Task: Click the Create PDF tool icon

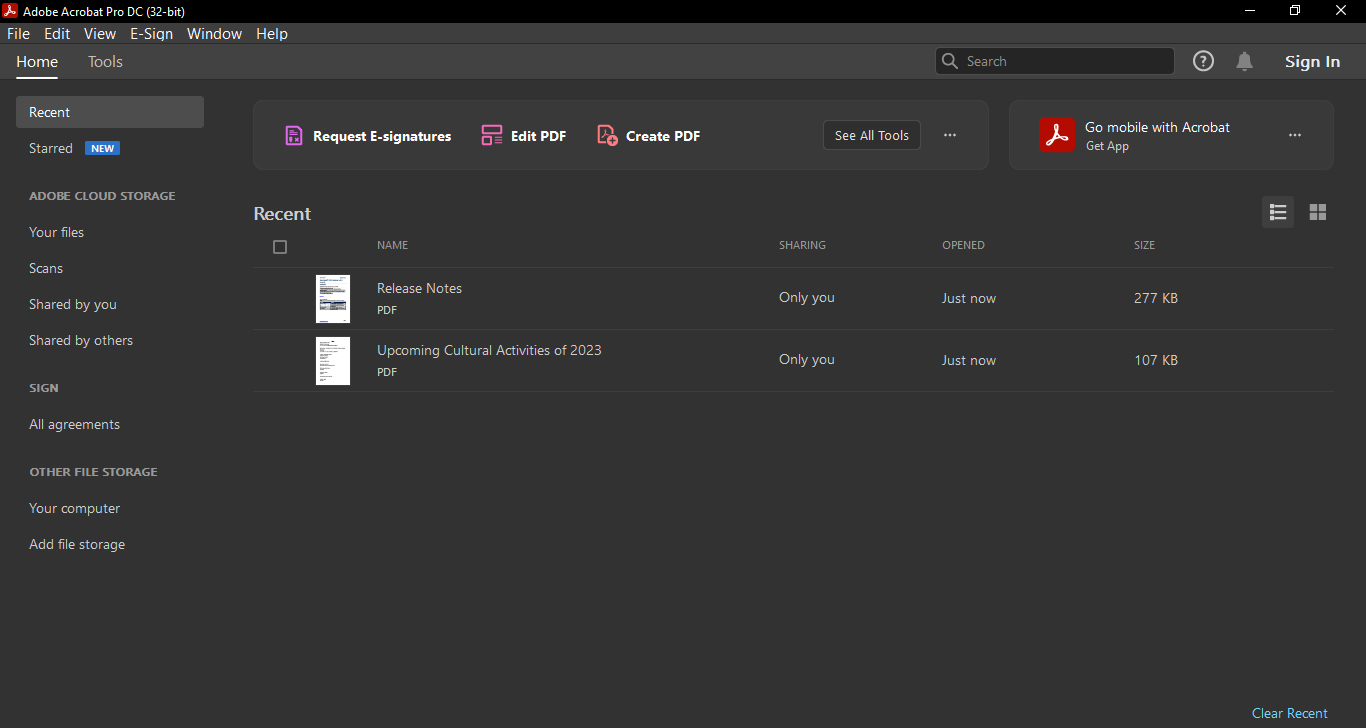Action: tap(607, 136)
